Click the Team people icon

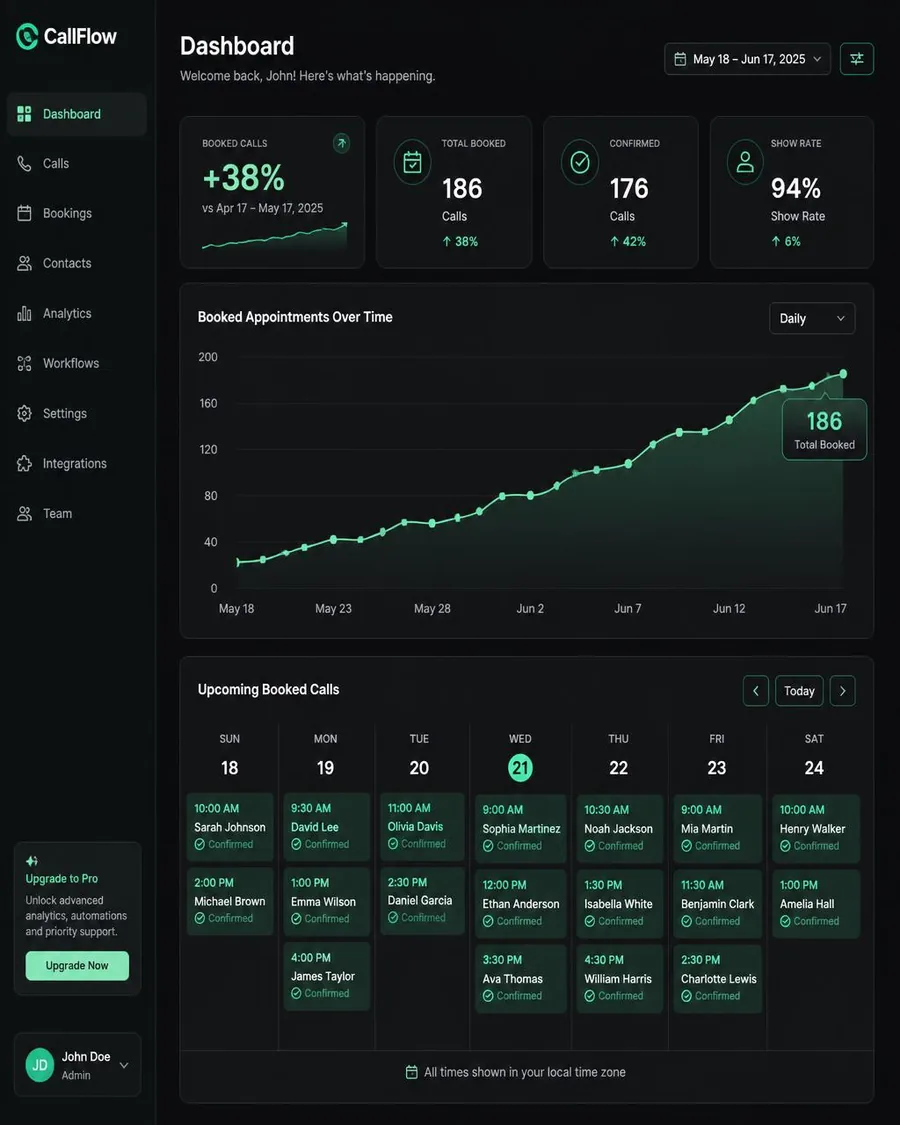pyautogui.click(x=24, y=514)
